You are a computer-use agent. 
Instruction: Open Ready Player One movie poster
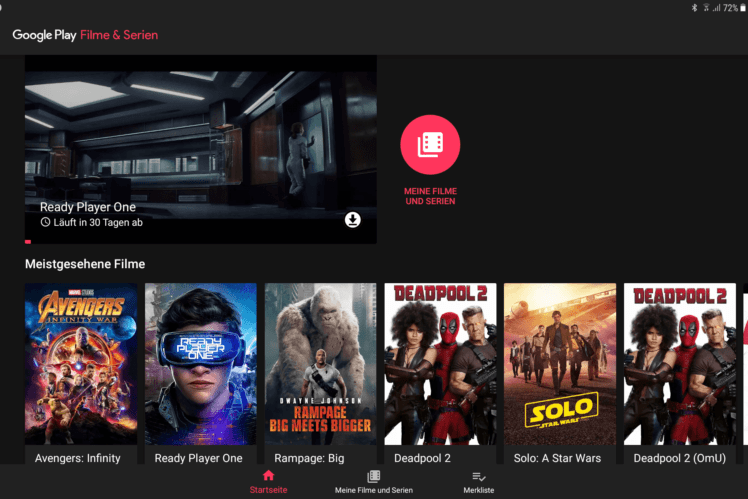201,364
